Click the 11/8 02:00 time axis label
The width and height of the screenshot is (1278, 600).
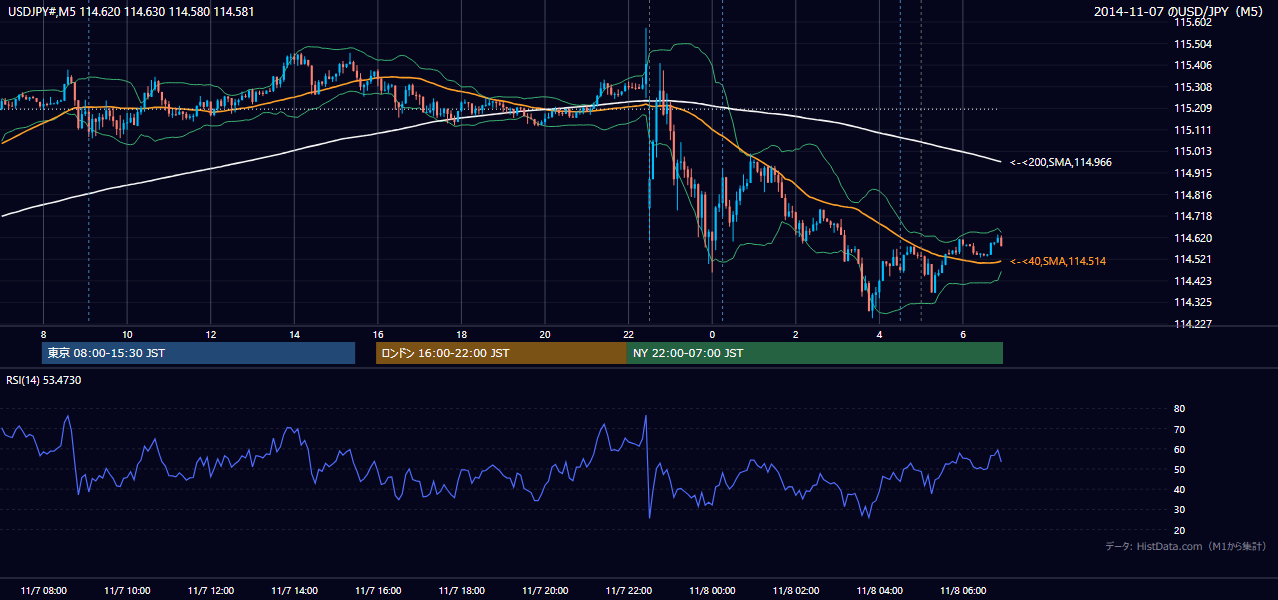(795, 591)
